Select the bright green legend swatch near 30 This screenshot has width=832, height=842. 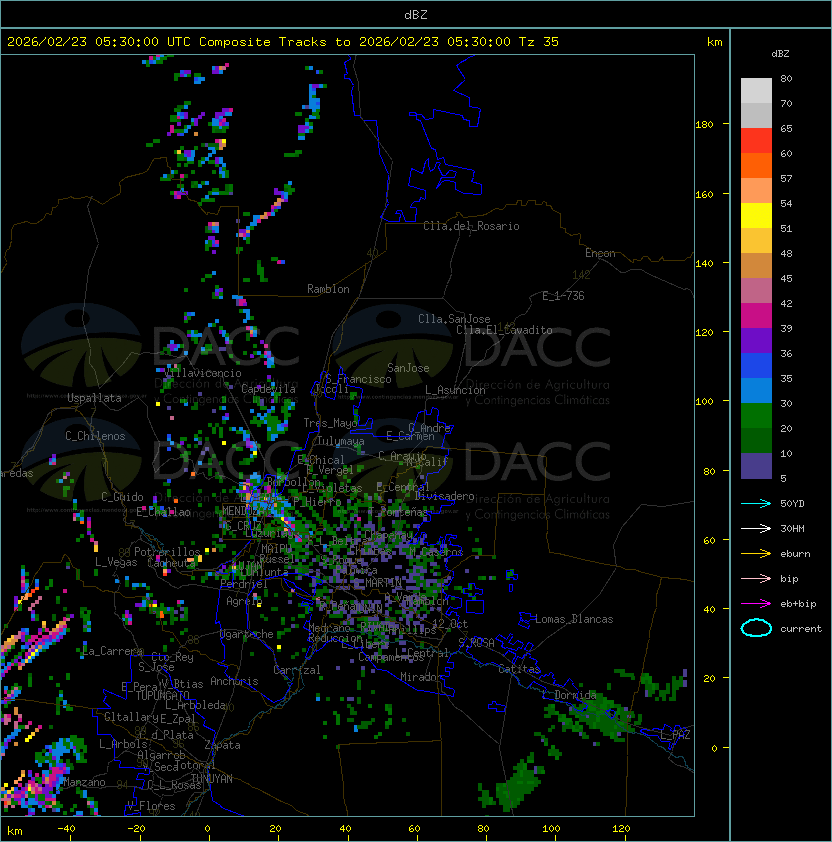[756, 416]
